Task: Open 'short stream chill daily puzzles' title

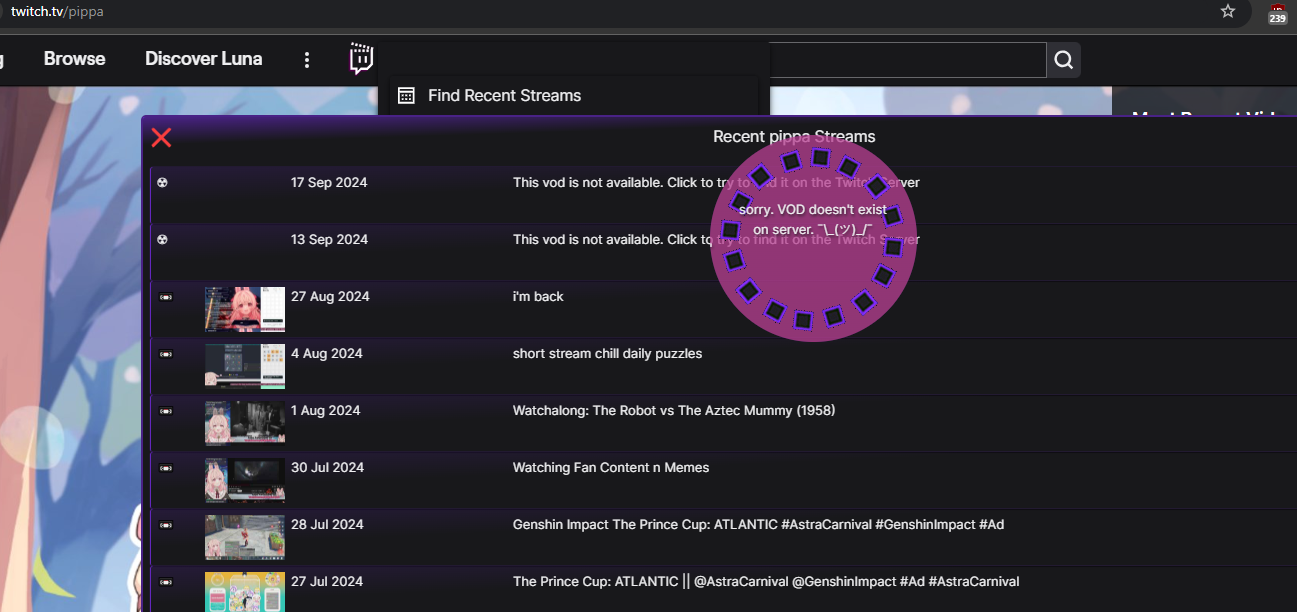Action: (x=607, y=354)
